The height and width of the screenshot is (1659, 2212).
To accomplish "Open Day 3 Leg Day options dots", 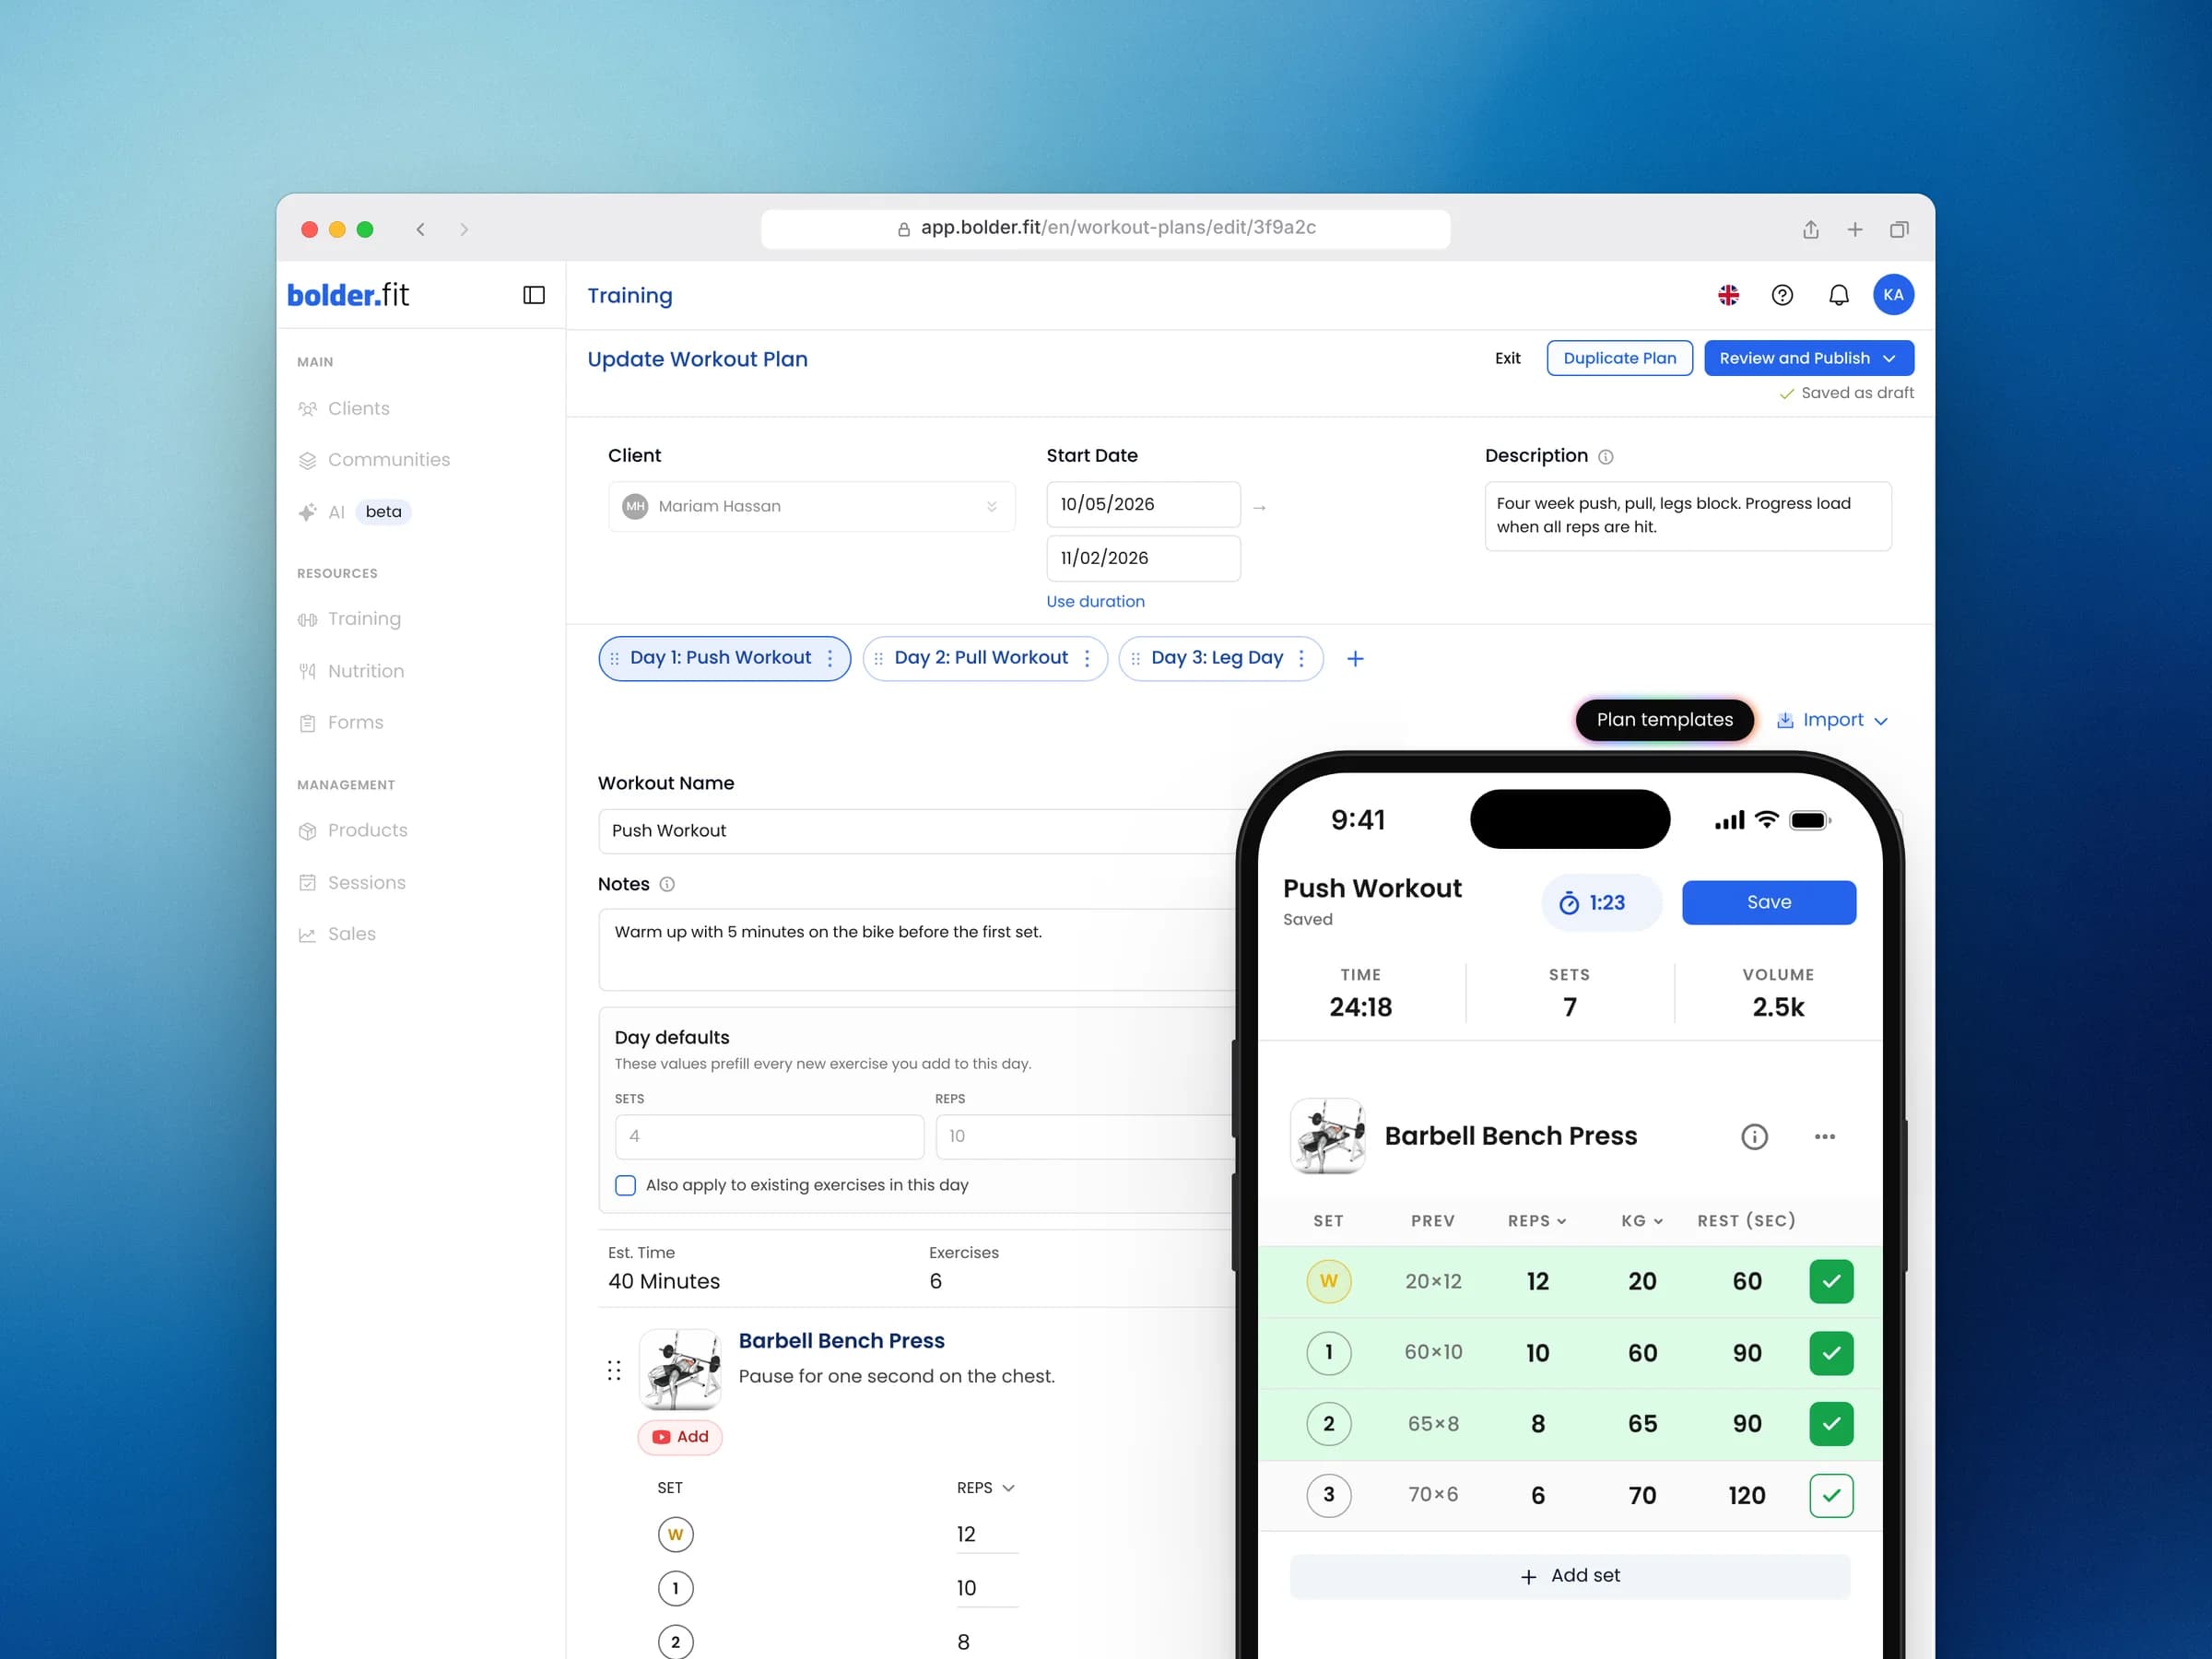I will pos(1301,658).
